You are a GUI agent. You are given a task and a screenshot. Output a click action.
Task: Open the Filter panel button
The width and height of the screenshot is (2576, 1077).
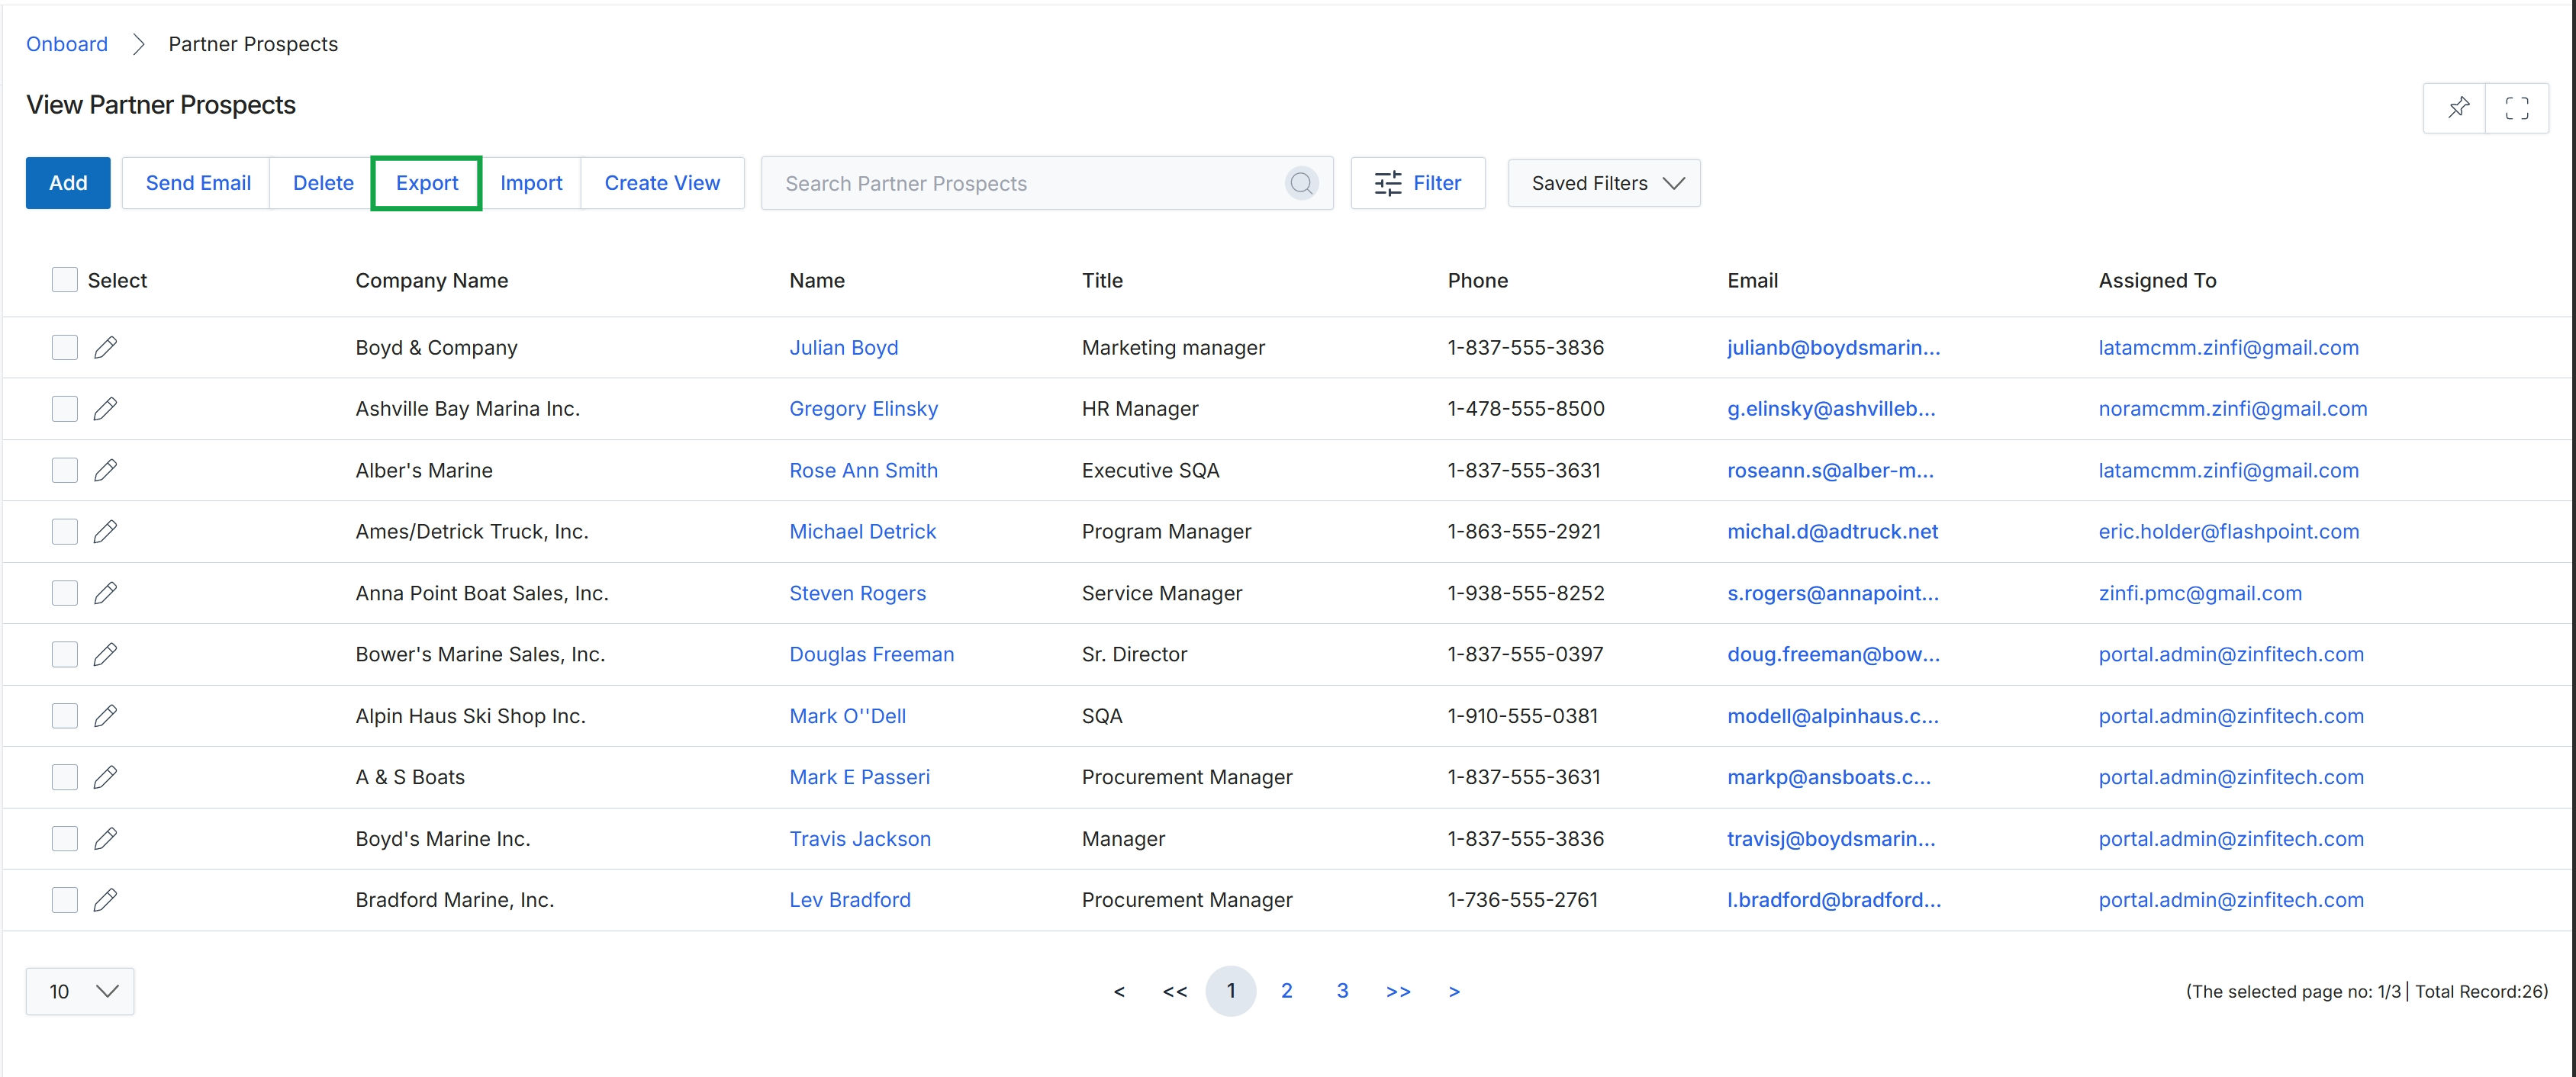click(1418, 183)
